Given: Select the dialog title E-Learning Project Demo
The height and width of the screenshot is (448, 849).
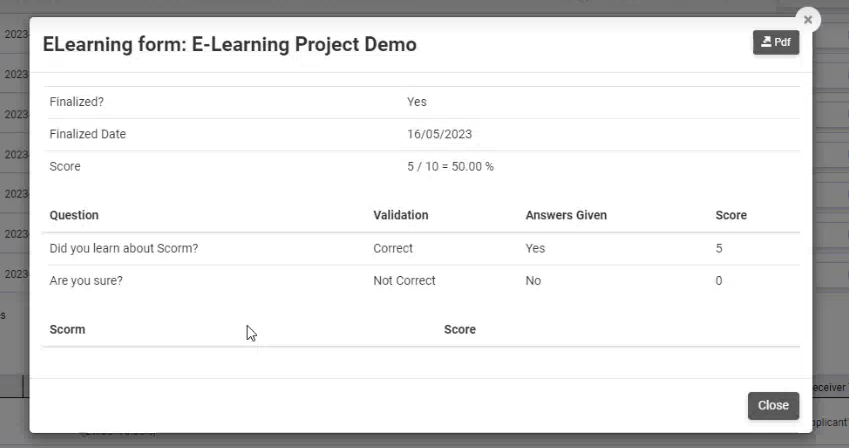Looking at the screenshot, I should 230,44.
